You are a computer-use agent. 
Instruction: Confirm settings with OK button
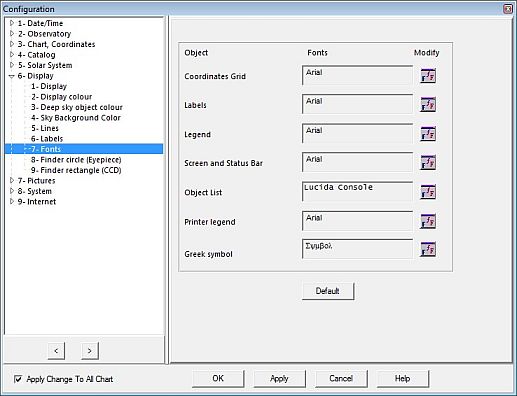coord(218,378)
